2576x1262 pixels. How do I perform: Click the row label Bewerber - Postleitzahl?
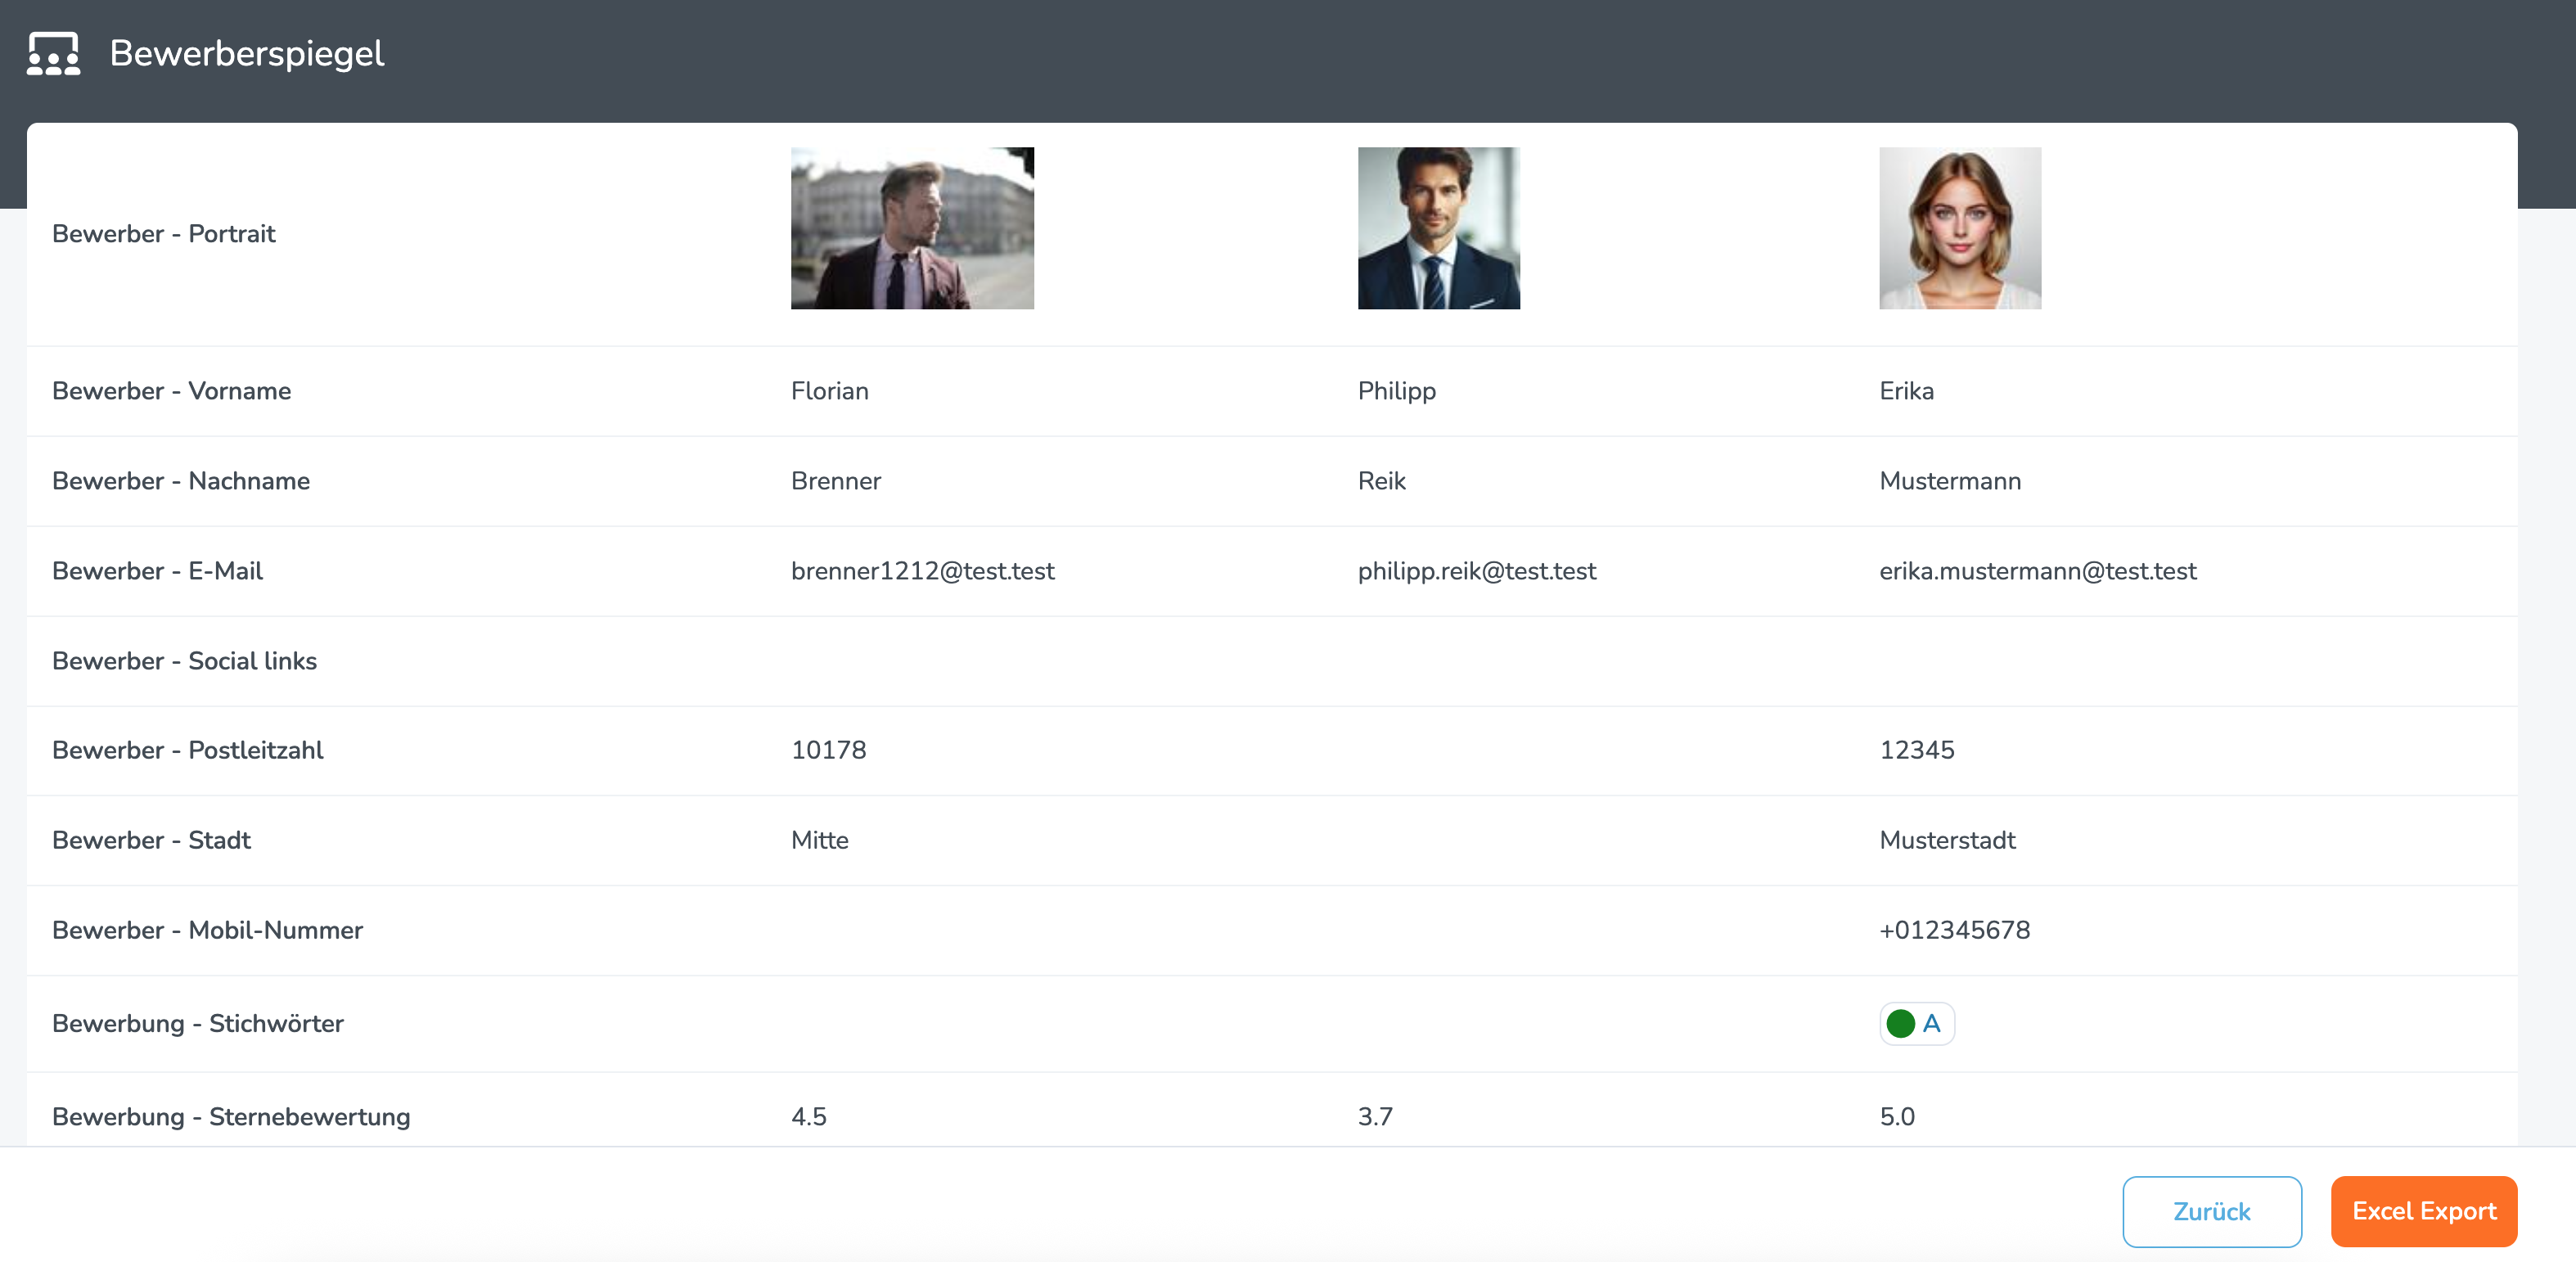tap(187, 750)
